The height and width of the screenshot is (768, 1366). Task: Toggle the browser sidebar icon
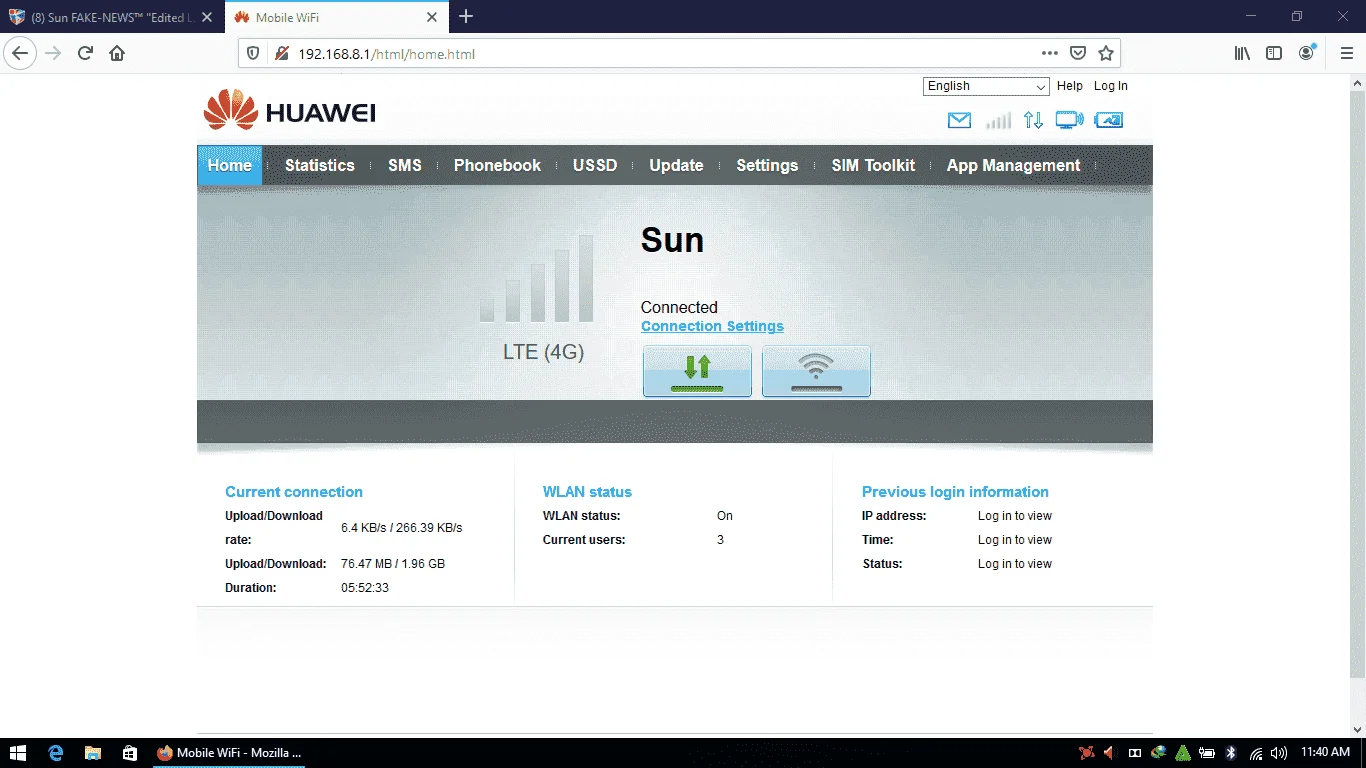tap(1274, 53)
